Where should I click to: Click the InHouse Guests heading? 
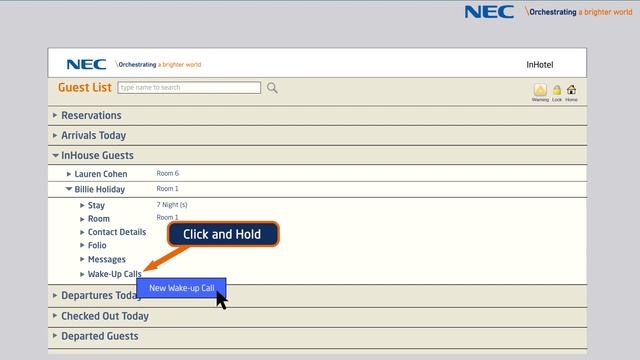point(97,156)
